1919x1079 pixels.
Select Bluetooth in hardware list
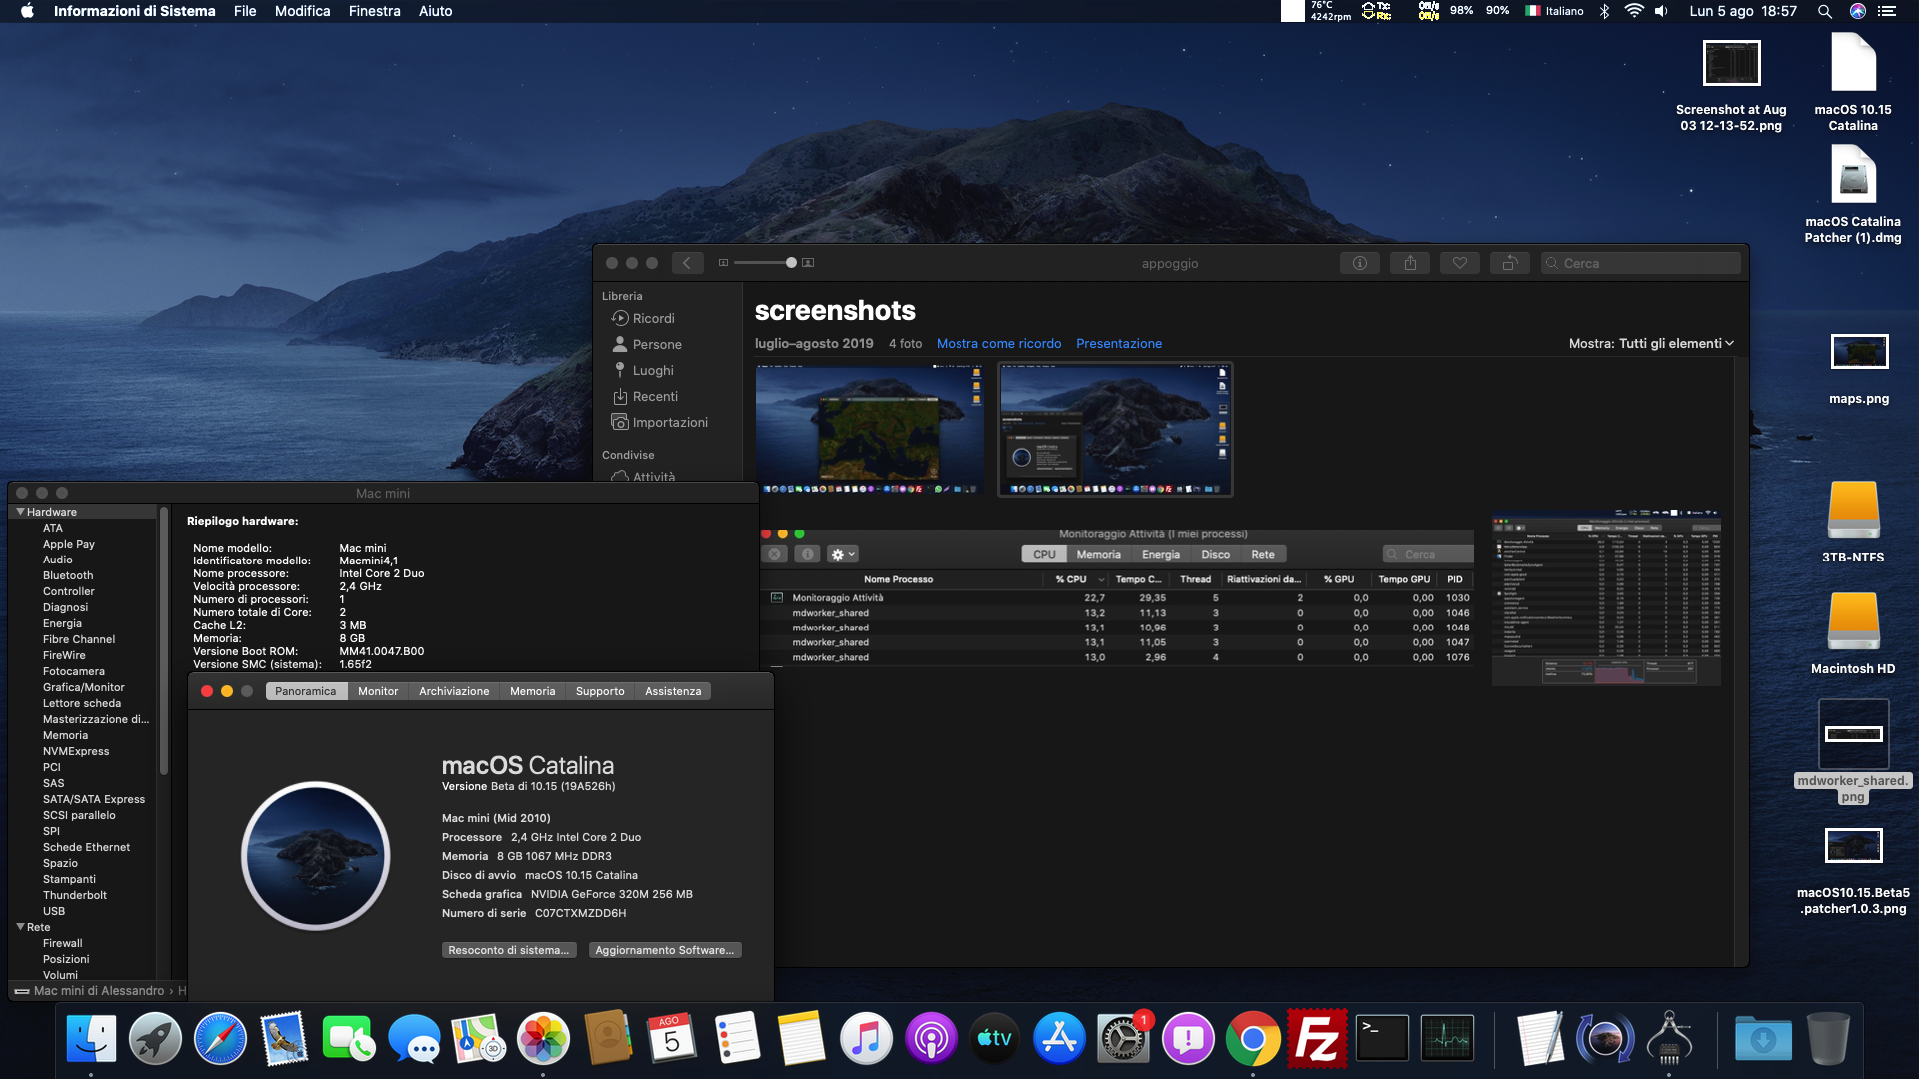68,575
